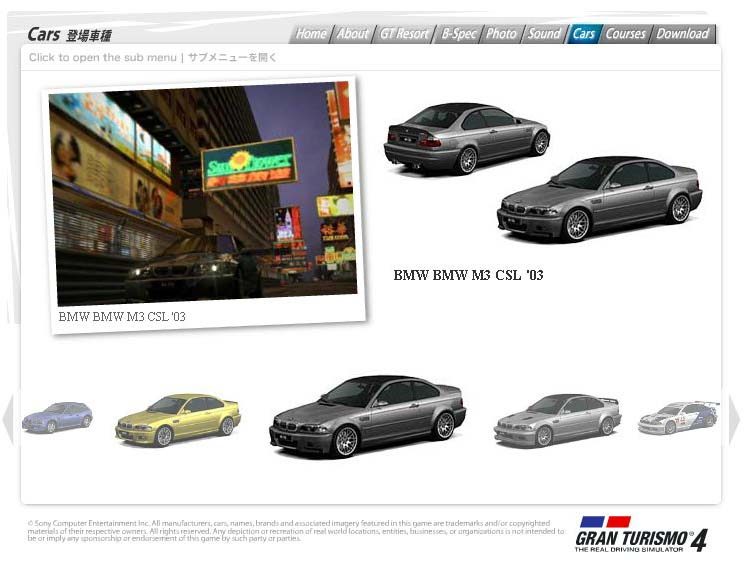Go to the B-Spec tab

(x=458, y=34)
